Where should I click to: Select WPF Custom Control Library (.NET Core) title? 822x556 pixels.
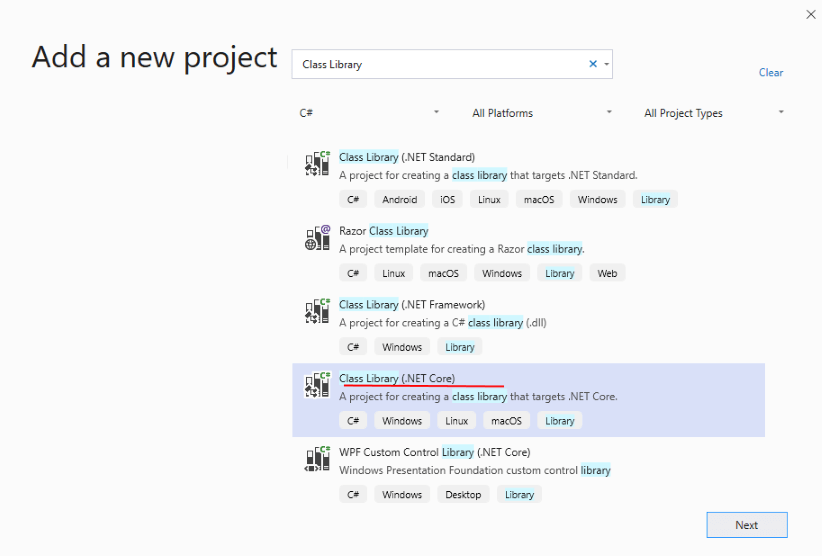tap(435, 452)
